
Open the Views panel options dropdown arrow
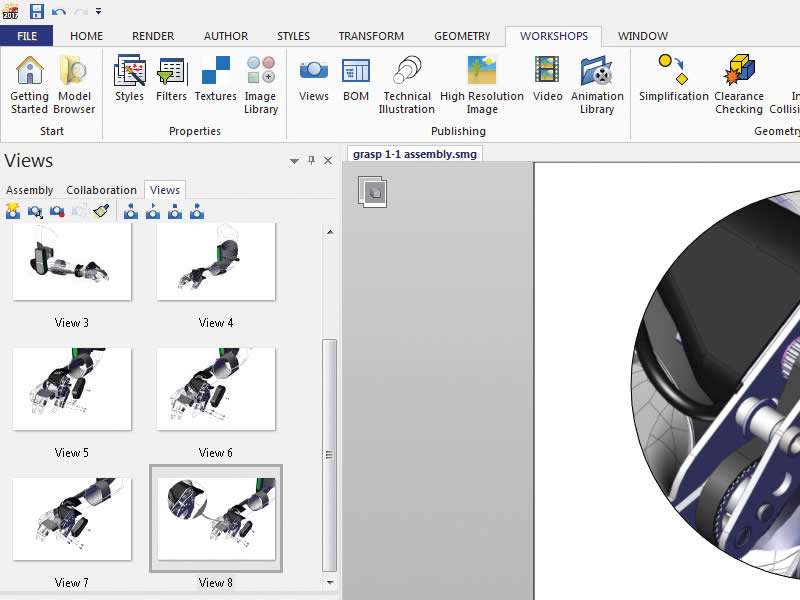click(x=294, y=160)
